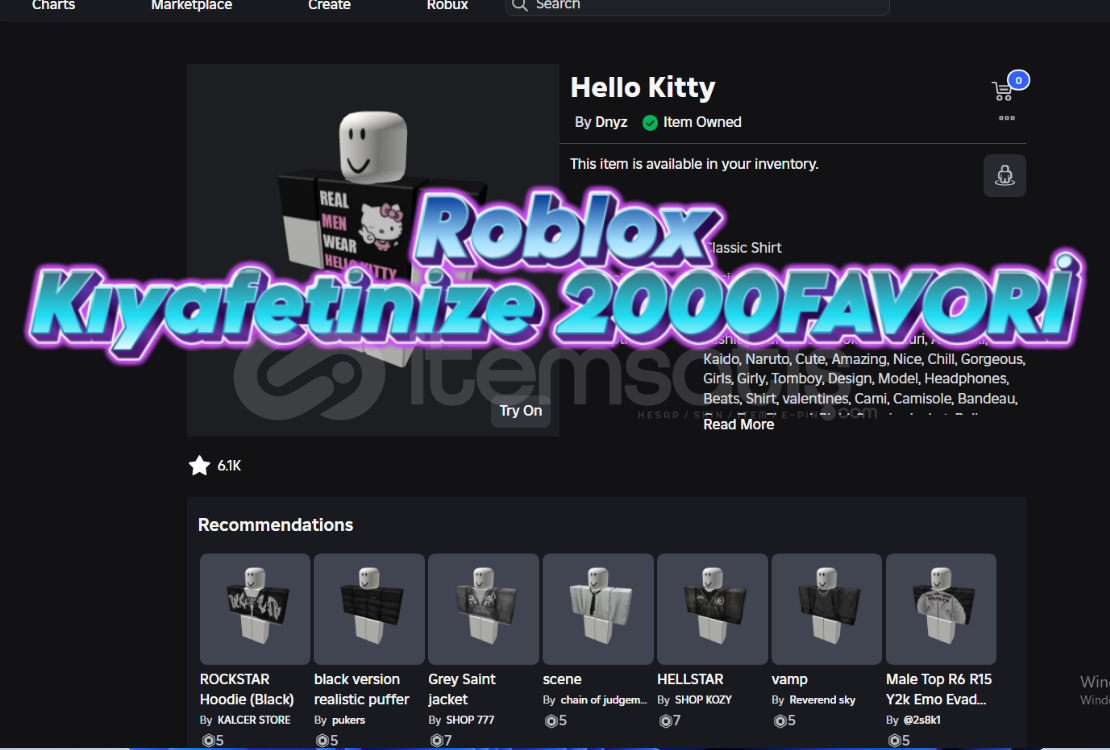The height and width of the screenshot is (750, 1110).
Task: Click the green Item Owned checkmark icon
Action: 650,123
